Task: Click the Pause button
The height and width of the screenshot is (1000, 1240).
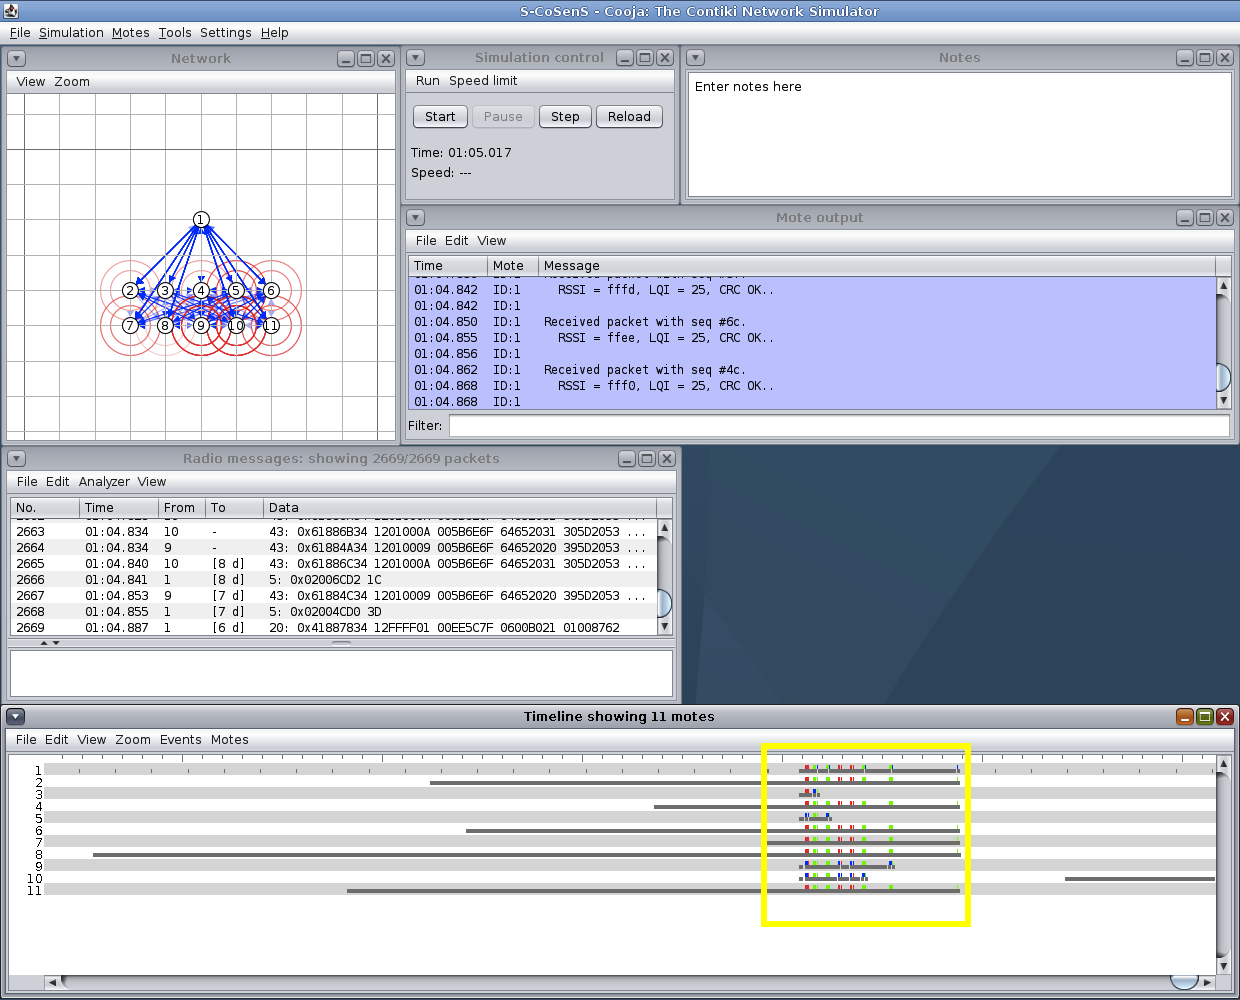Action: (503, 117)
